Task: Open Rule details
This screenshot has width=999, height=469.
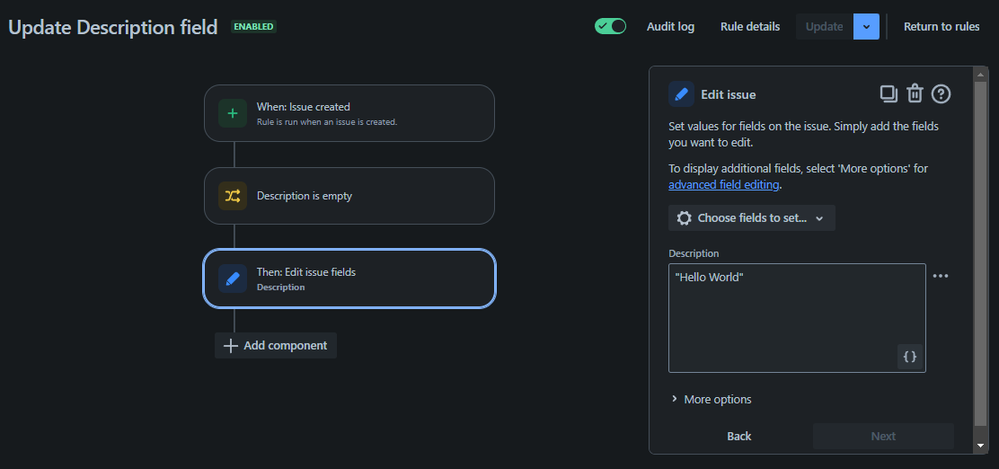Action: click(750, 27)
